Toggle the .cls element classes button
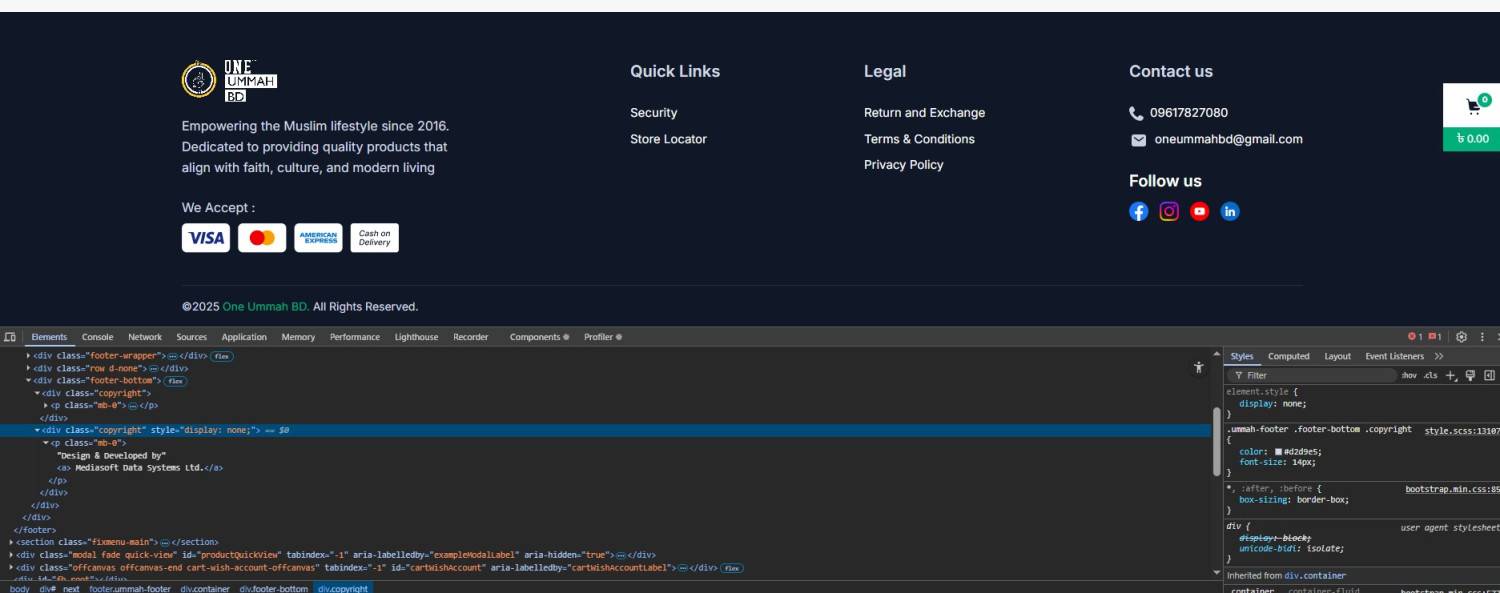Screen dimensions: 1500x593 point(1431,375)
